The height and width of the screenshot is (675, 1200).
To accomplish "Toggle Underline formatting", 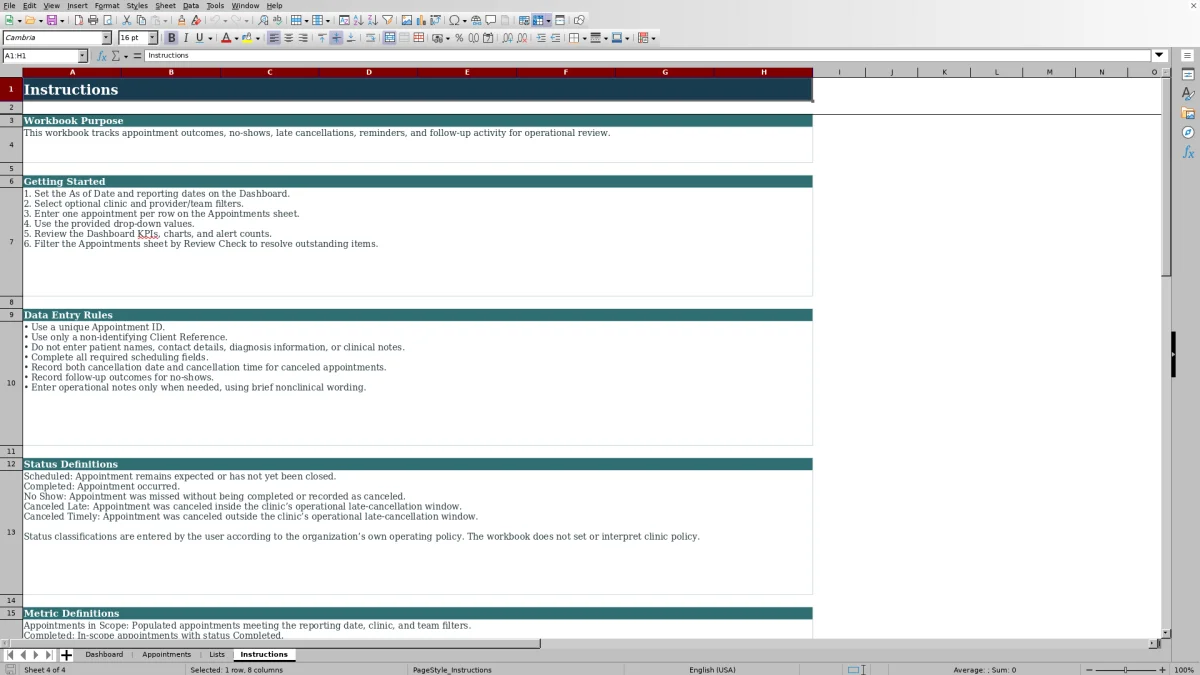I will pyautogui.click(x=199, y=38).
